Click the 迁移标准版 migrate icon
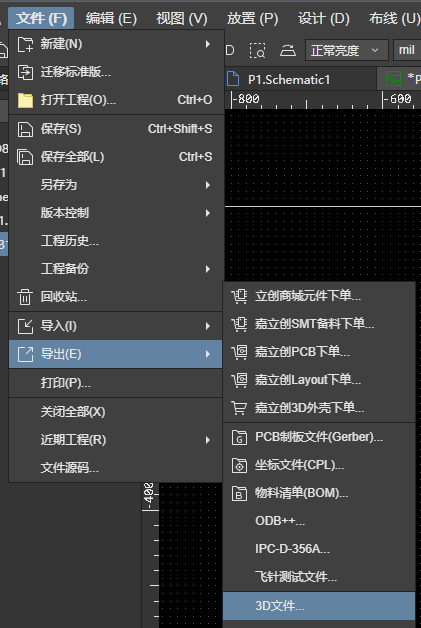 click(25, 72)
